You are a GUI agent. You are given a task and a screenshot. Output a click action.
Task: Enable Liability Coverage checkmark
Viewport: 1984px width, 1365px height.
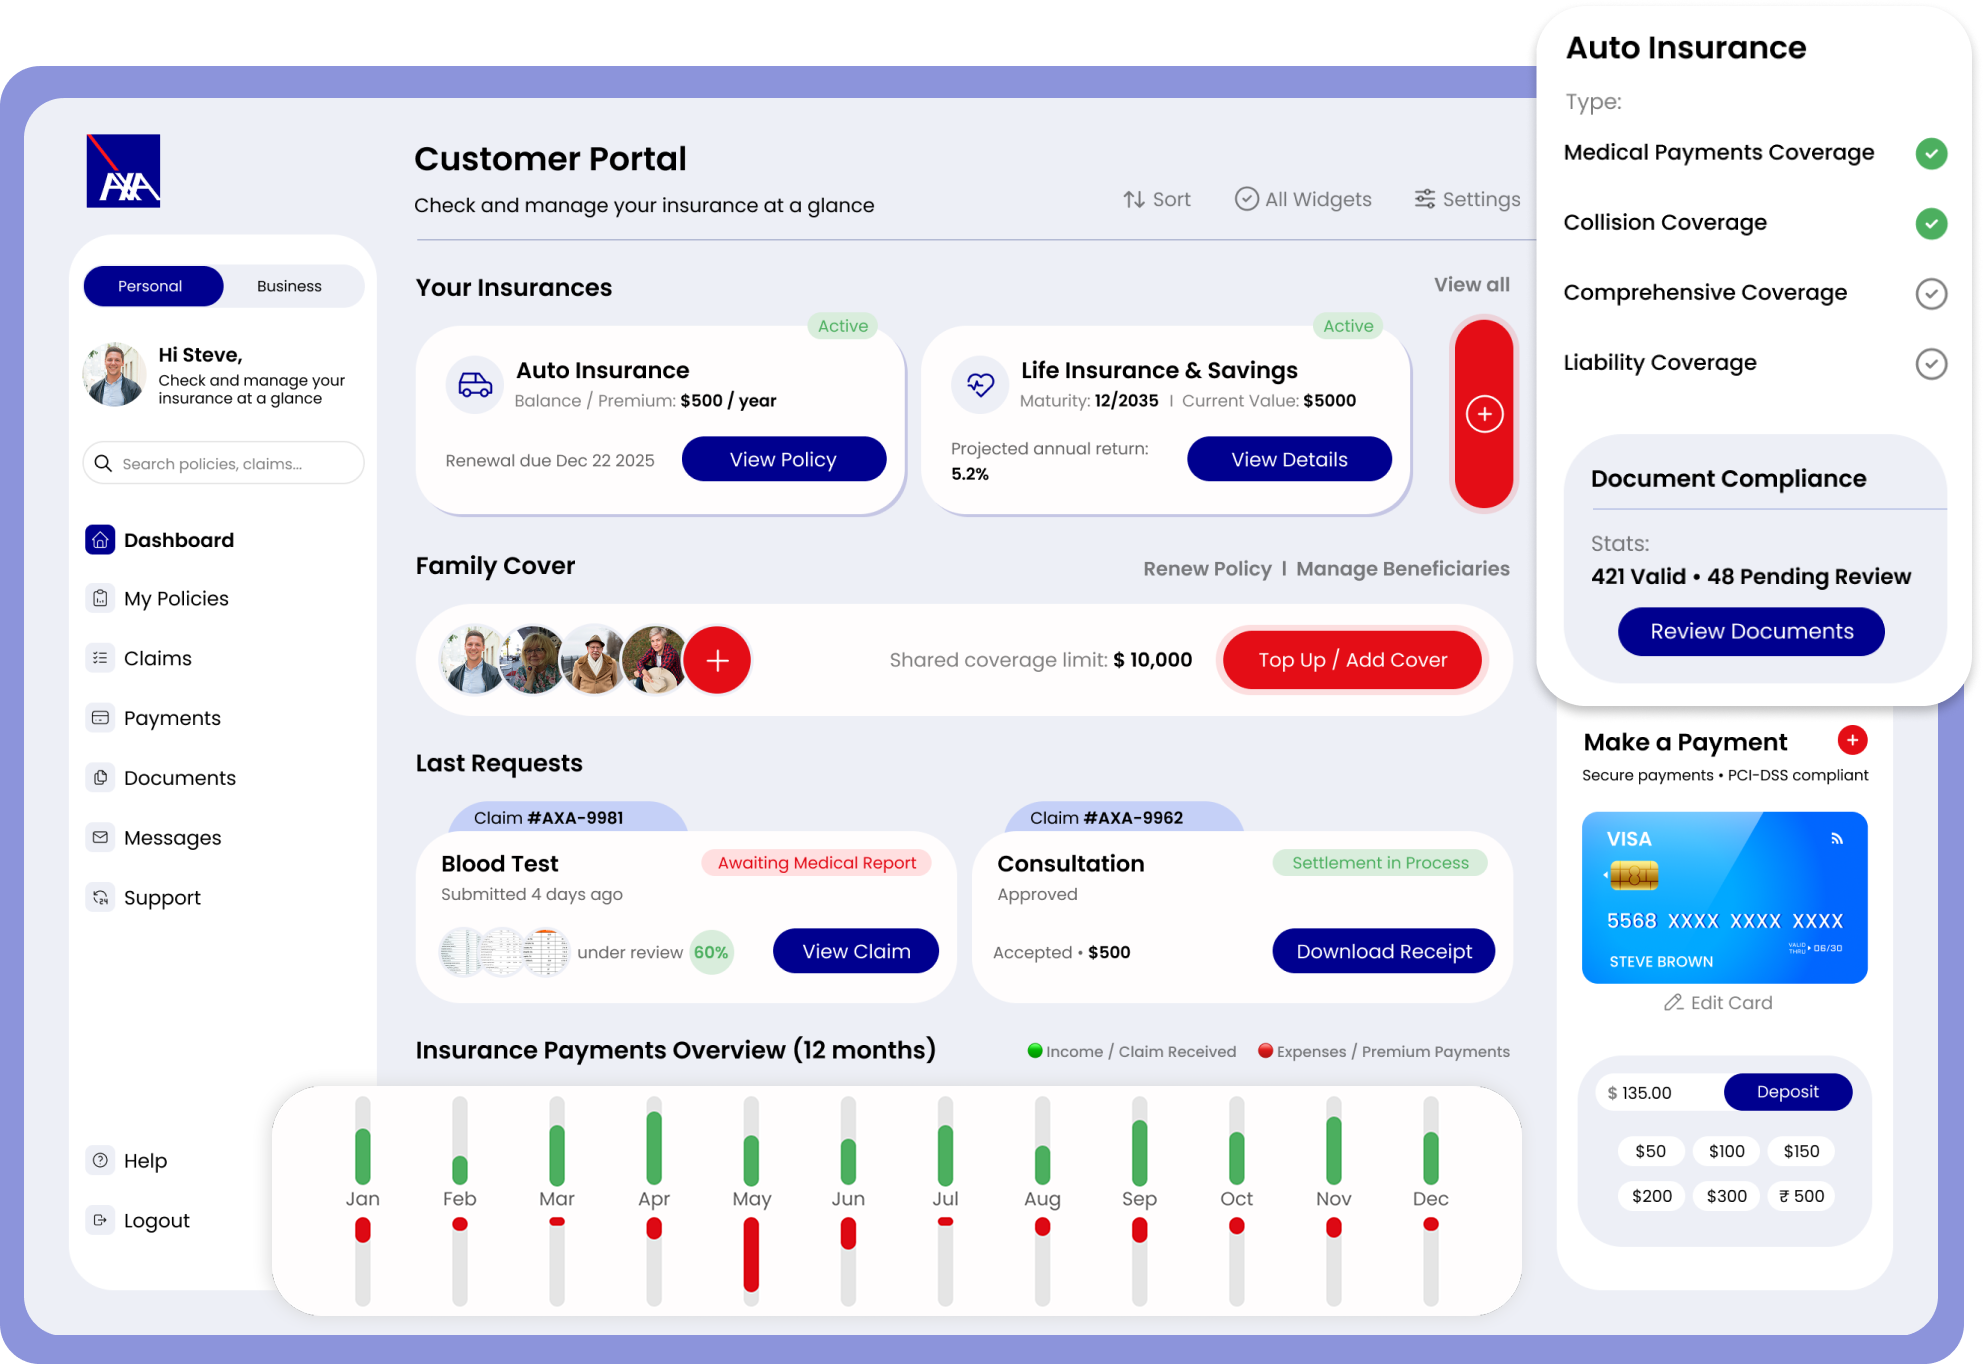pyautogui.click(x=1930, y=363)
